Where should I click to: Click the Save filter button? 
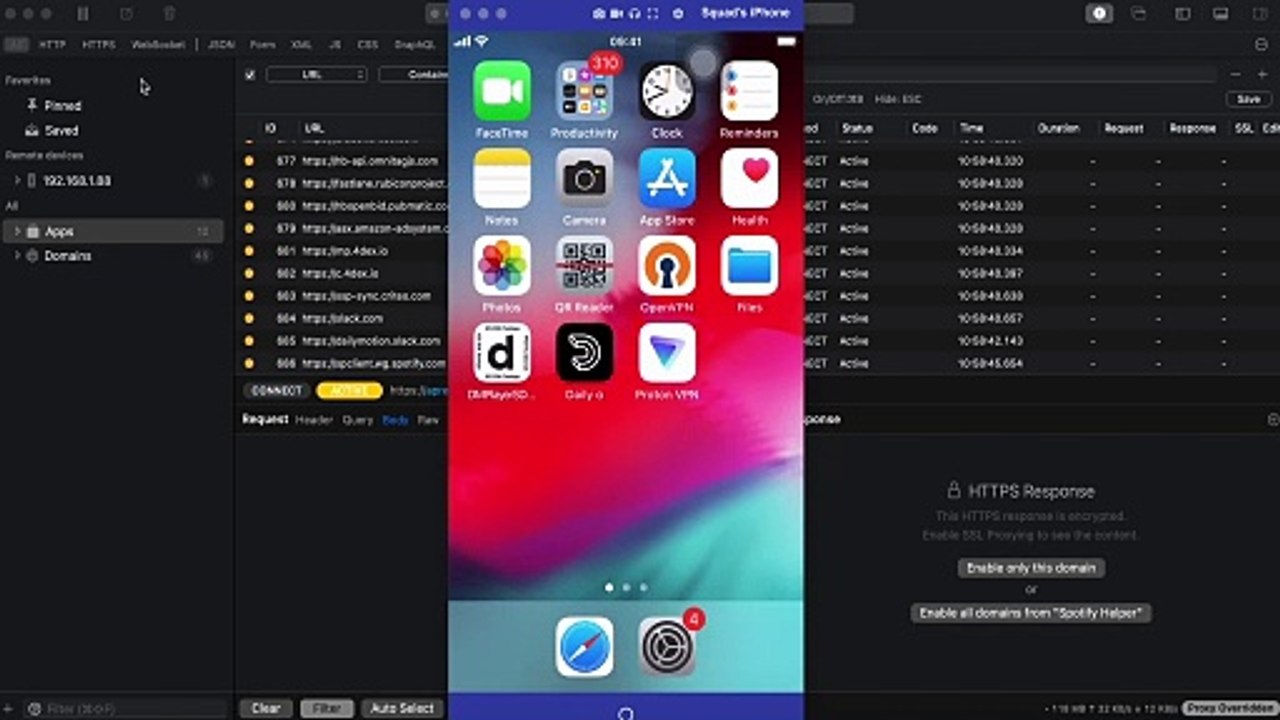point(1248,100)
